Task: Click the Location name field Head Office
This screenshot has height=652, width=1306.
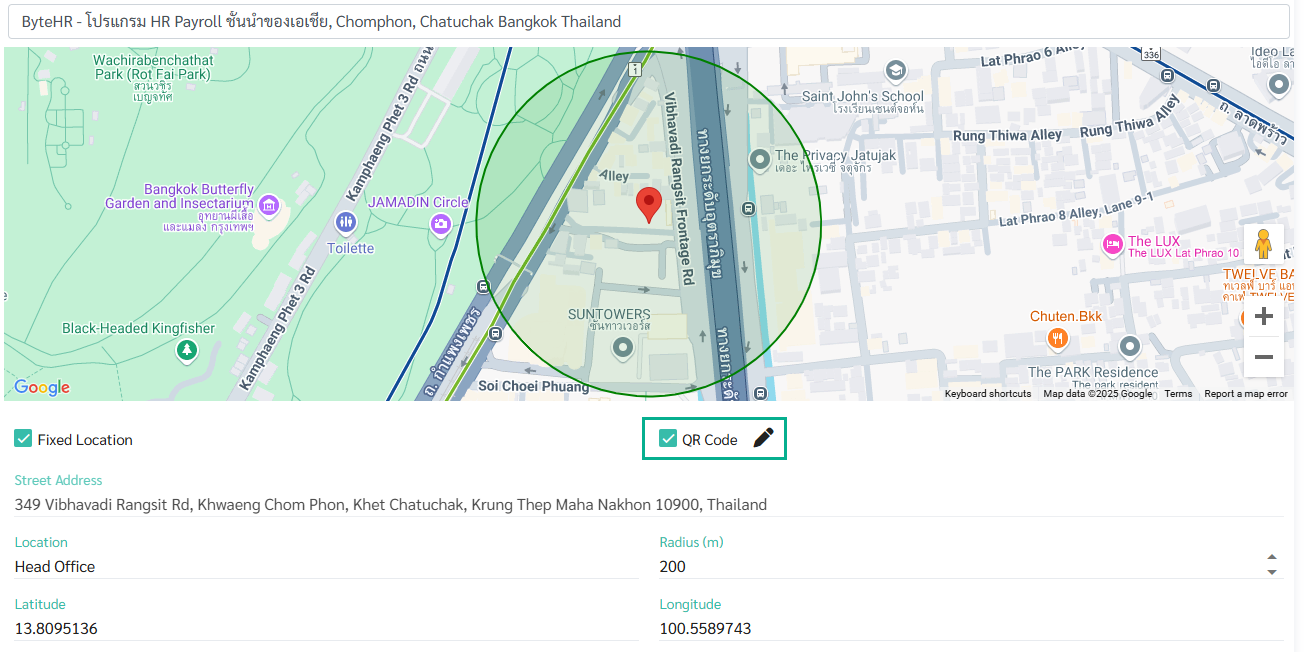Action: pos(326,567)
